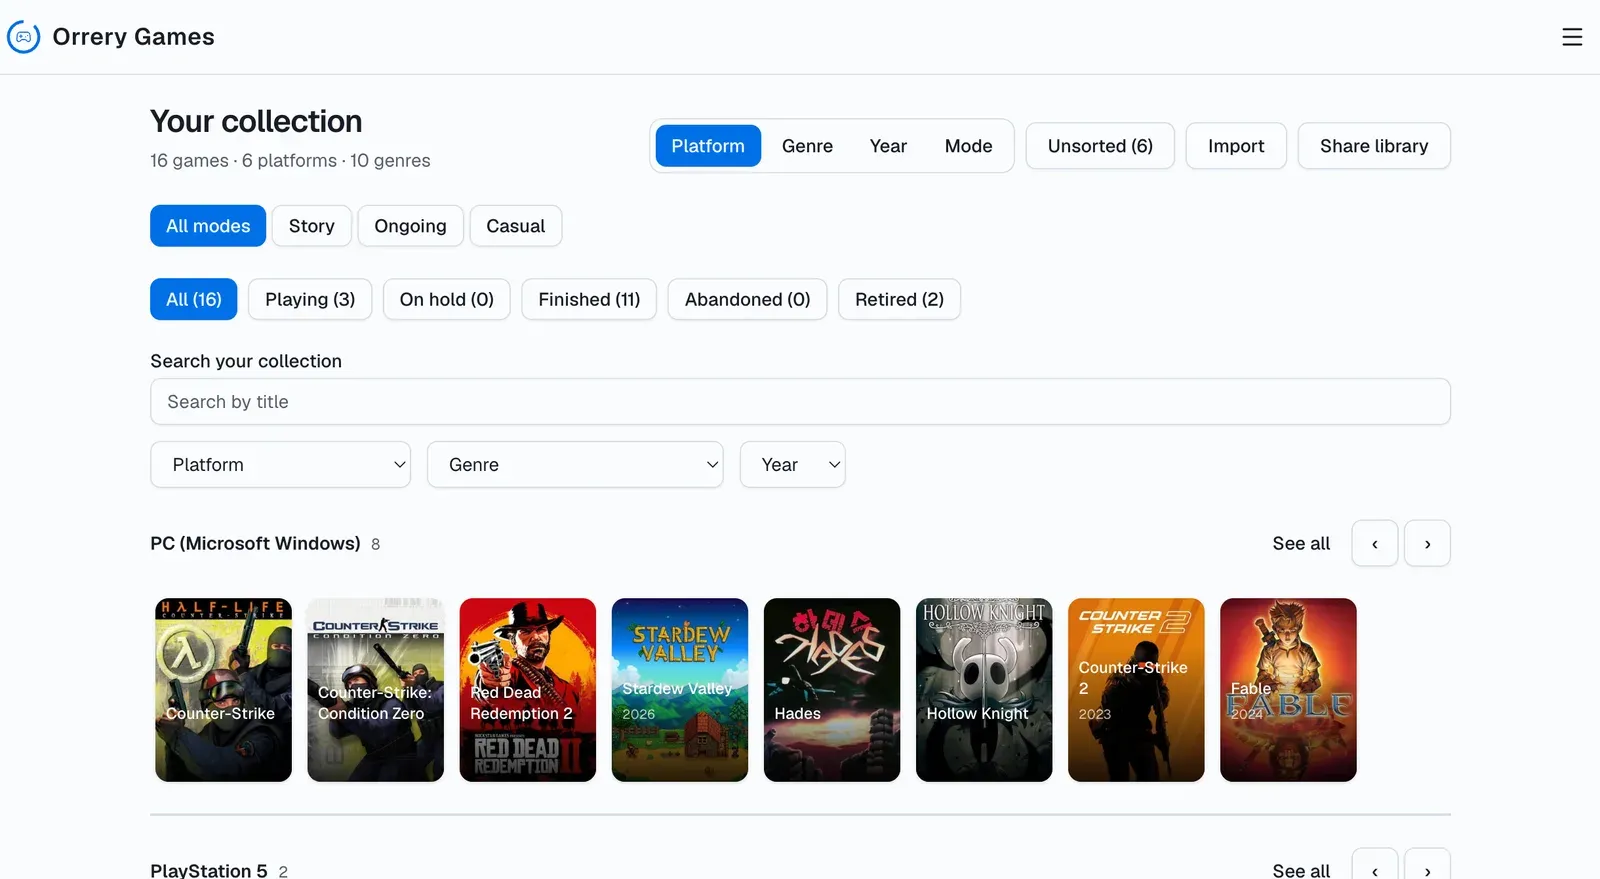Open the Genre filter dropdown
Screen dimensions: 1600x879
575,465
